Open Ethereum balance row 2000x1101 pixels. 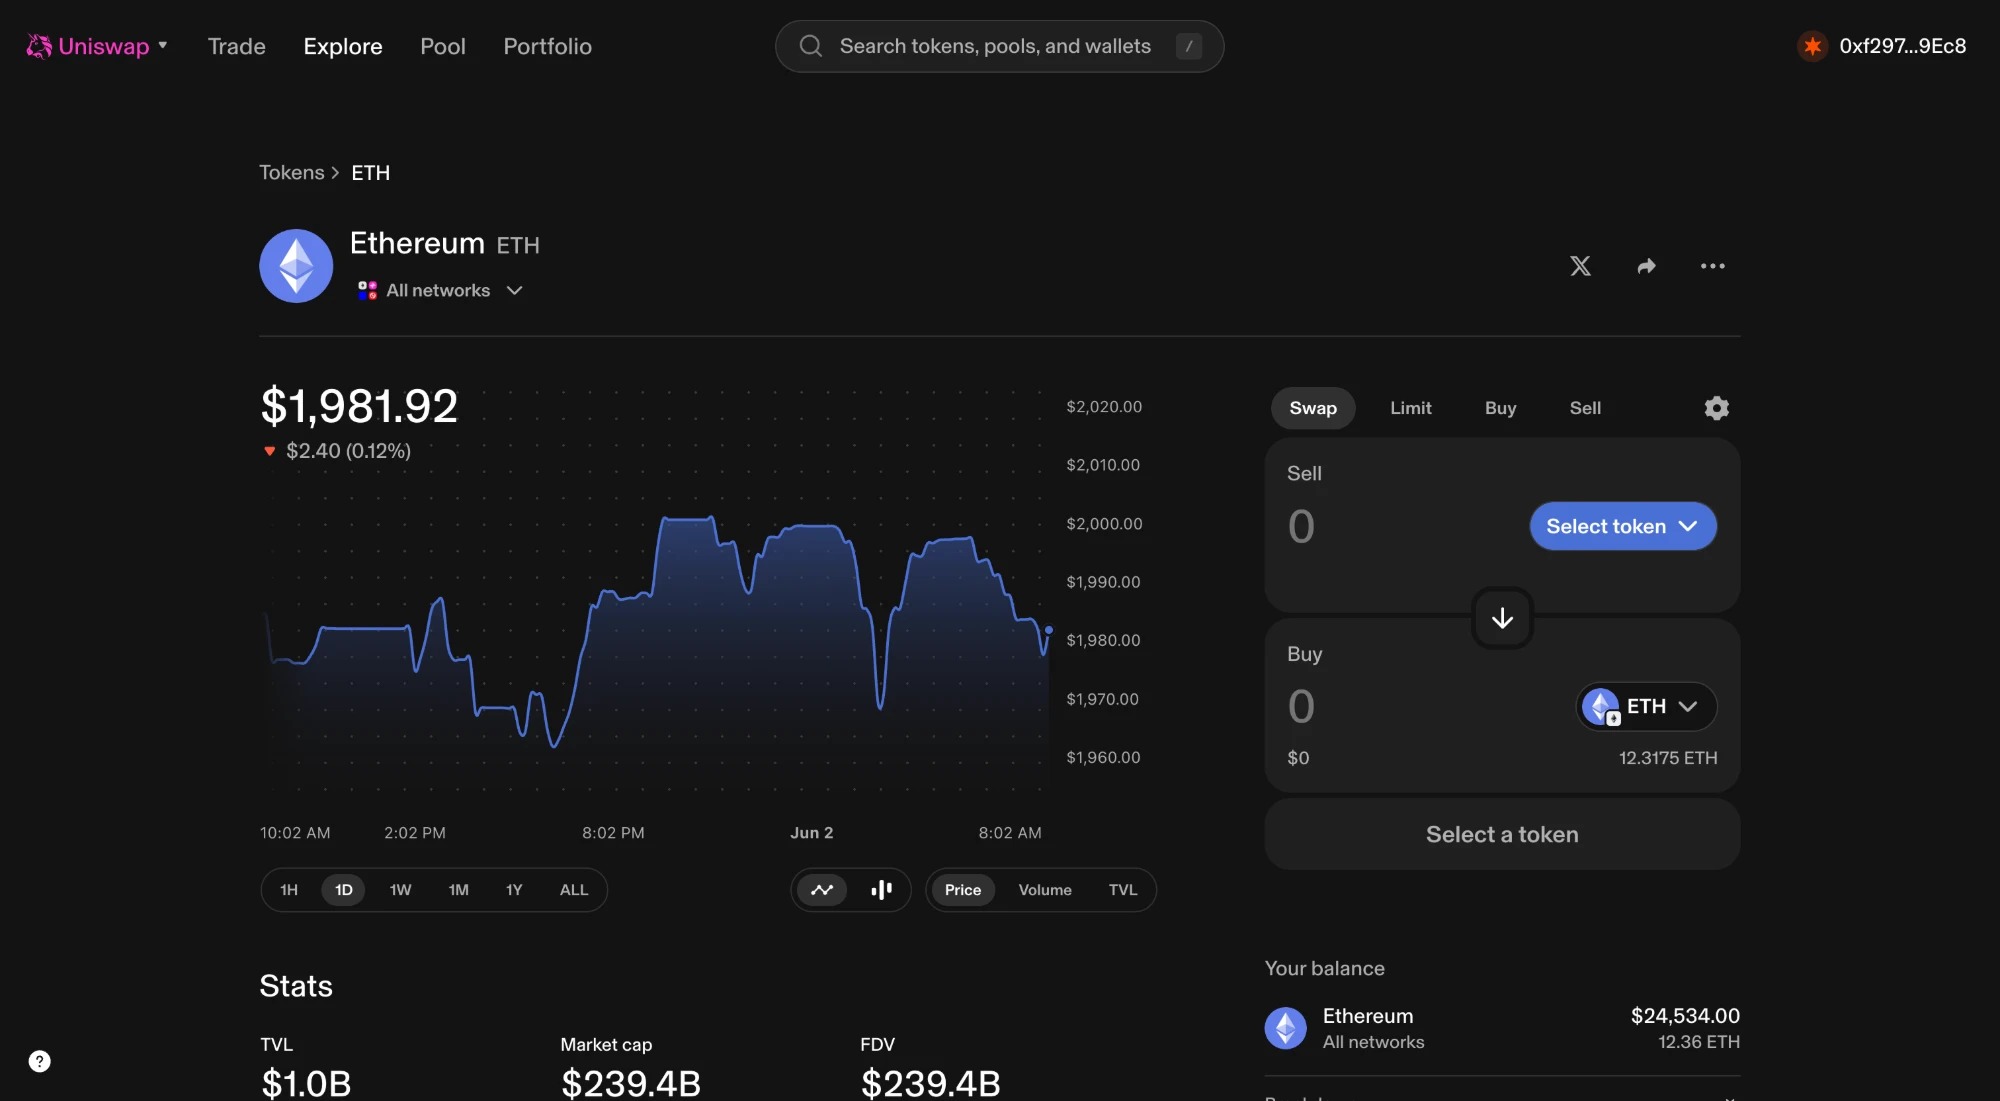coord(1502,1028)
